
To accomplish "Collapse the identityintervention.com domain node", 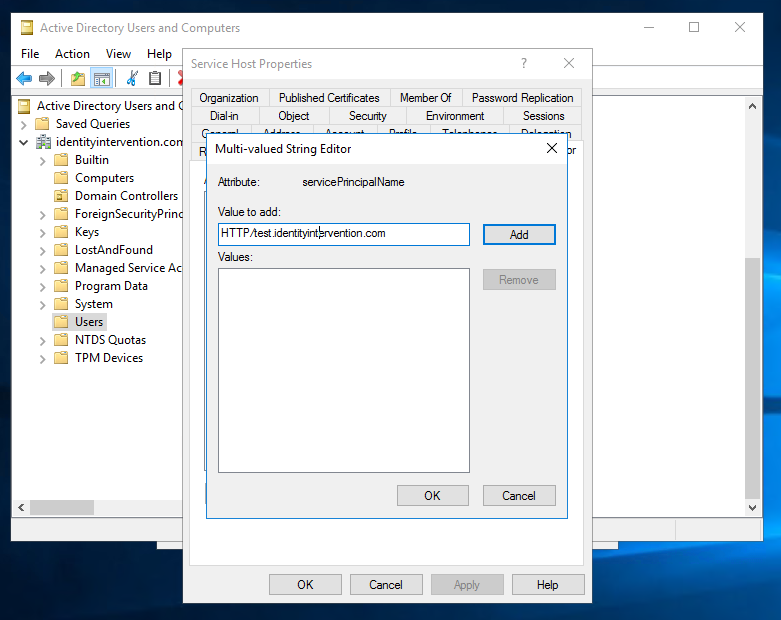I will pos(23,142).
